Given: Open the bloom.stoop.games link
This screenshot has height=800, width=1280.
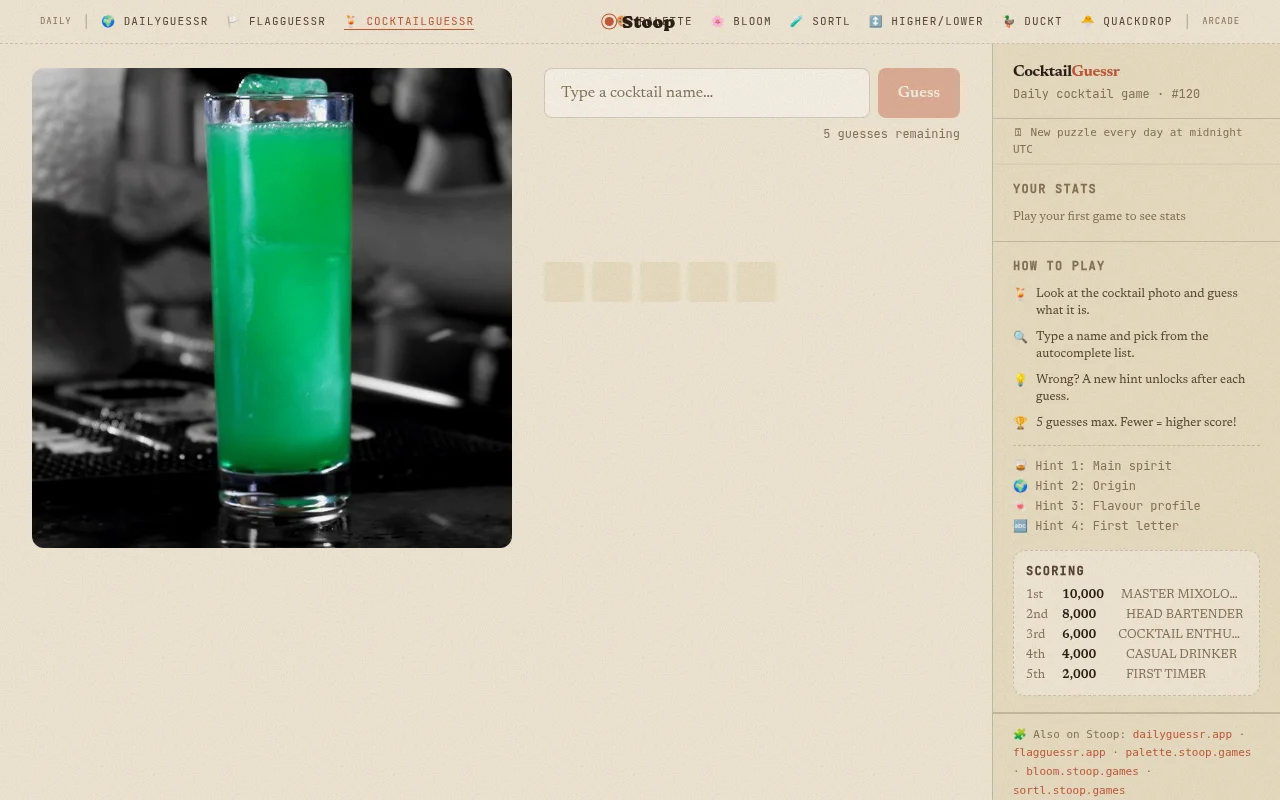Looking at the screenshot, I should click(x=1082, y=771).
